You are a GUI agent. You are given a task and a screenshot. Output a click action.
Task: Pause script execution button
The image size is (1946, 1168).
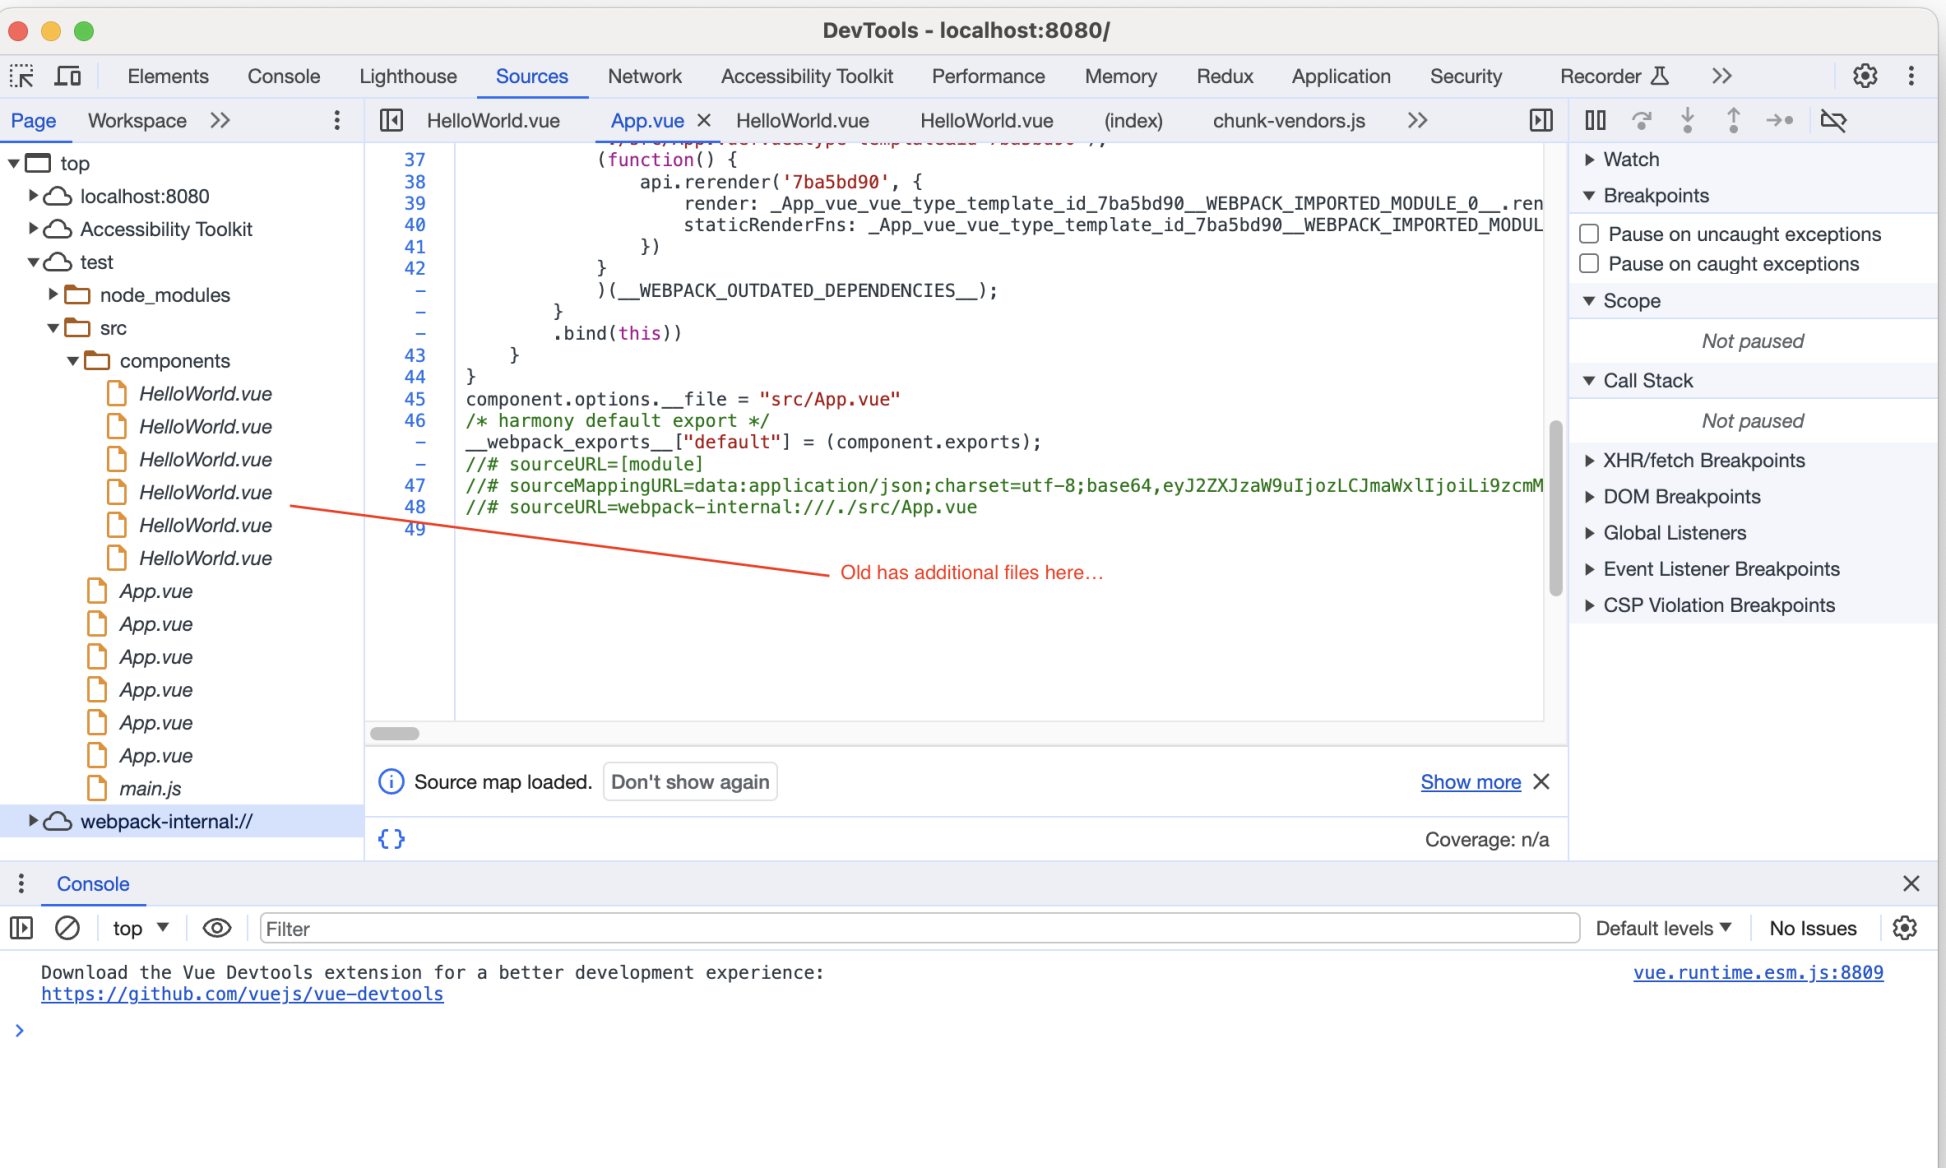1595,120
